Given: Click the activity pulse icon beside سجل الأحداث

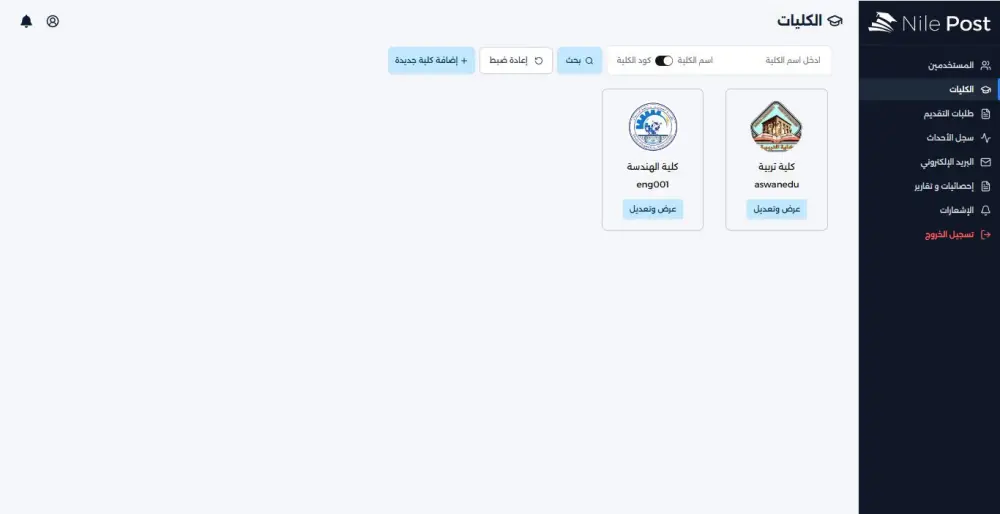Looking at the screenshot, I should (x=985, y=138).
